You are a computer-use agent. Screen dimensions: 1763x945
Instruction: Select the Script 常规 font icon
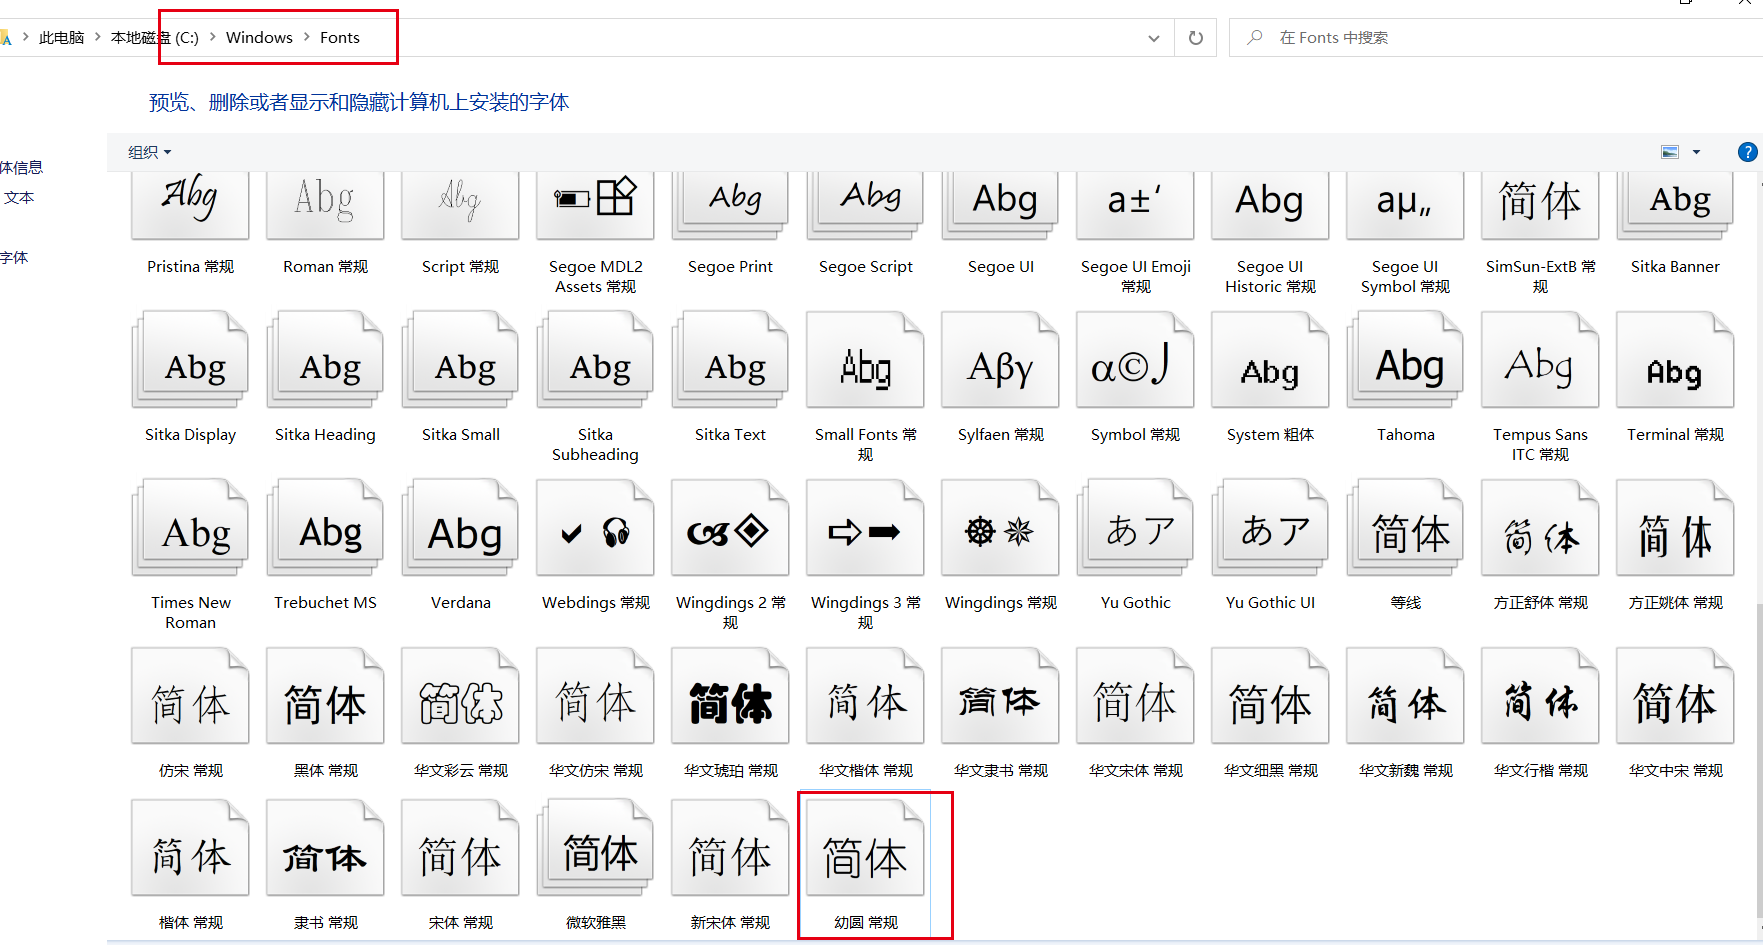pyautogui.click(x=460, y=205)
